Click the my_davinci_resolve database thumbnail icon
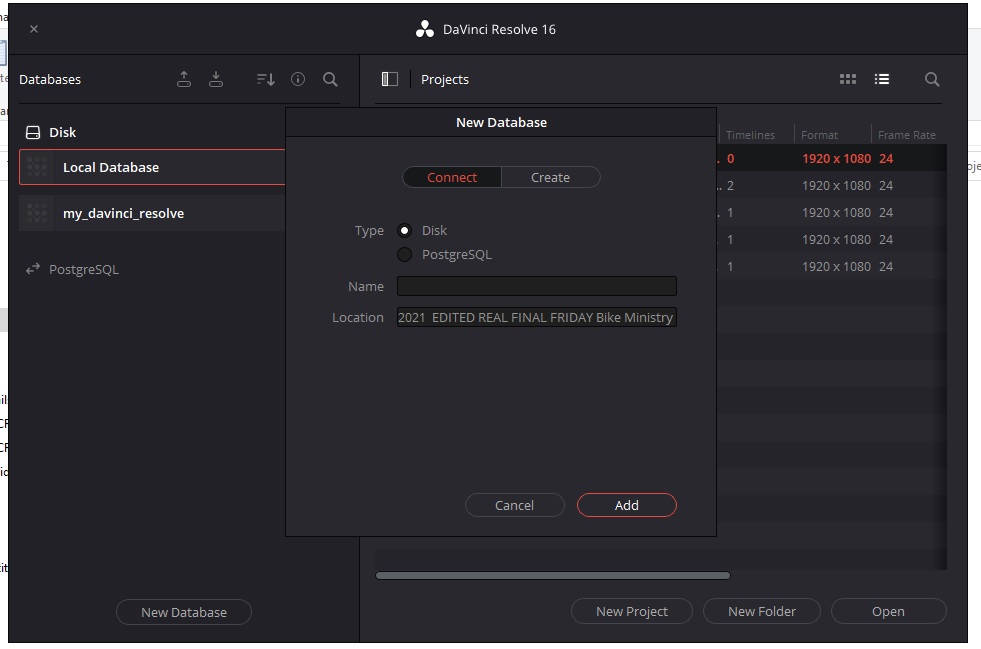The image size is (981, 649). [37, 213]
